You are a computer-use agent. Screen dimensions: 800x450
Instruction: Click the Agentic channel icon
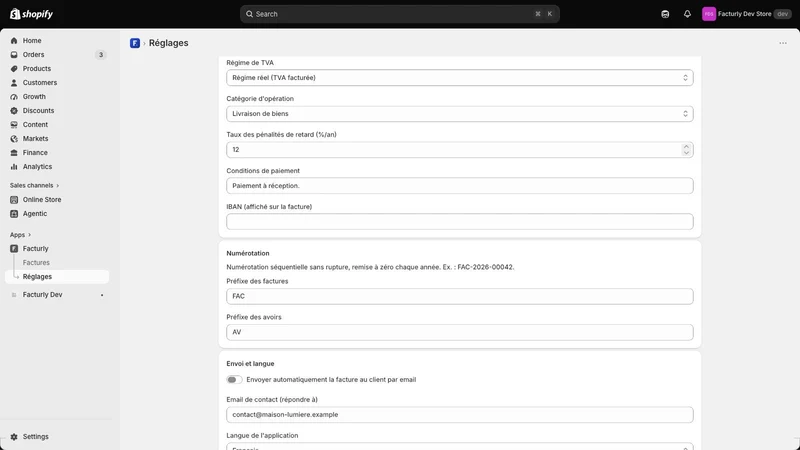(x=14, y=214)
